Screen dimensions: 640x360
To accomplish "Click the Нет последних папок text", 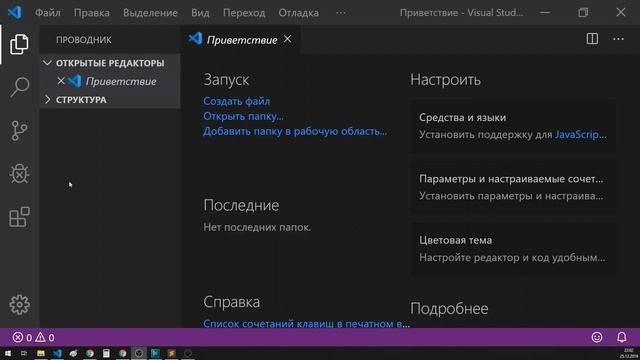I will [257, 227].
